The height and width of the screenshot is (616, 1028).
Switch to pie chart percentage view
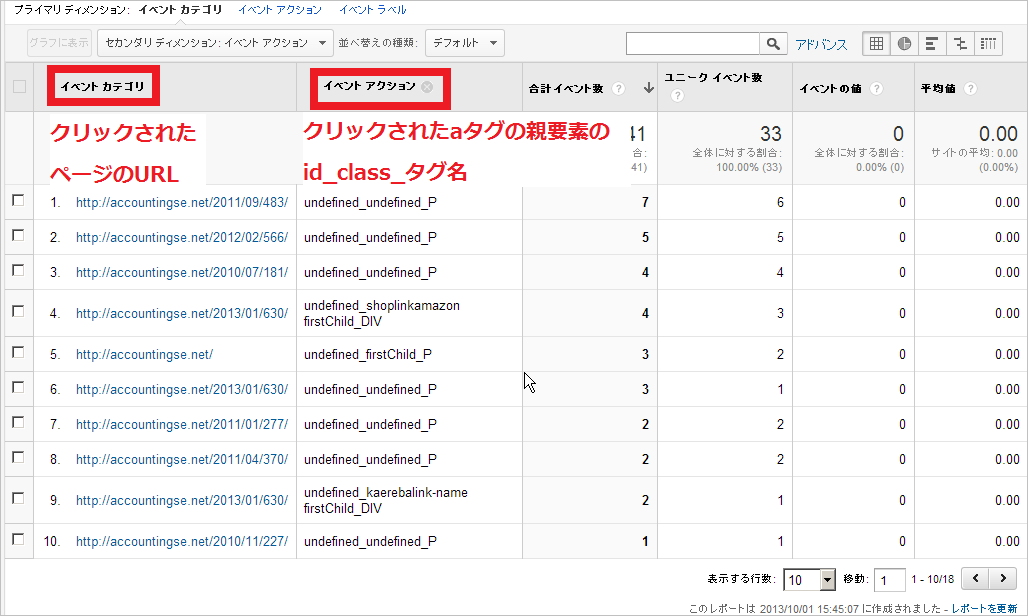click(904, 44)
